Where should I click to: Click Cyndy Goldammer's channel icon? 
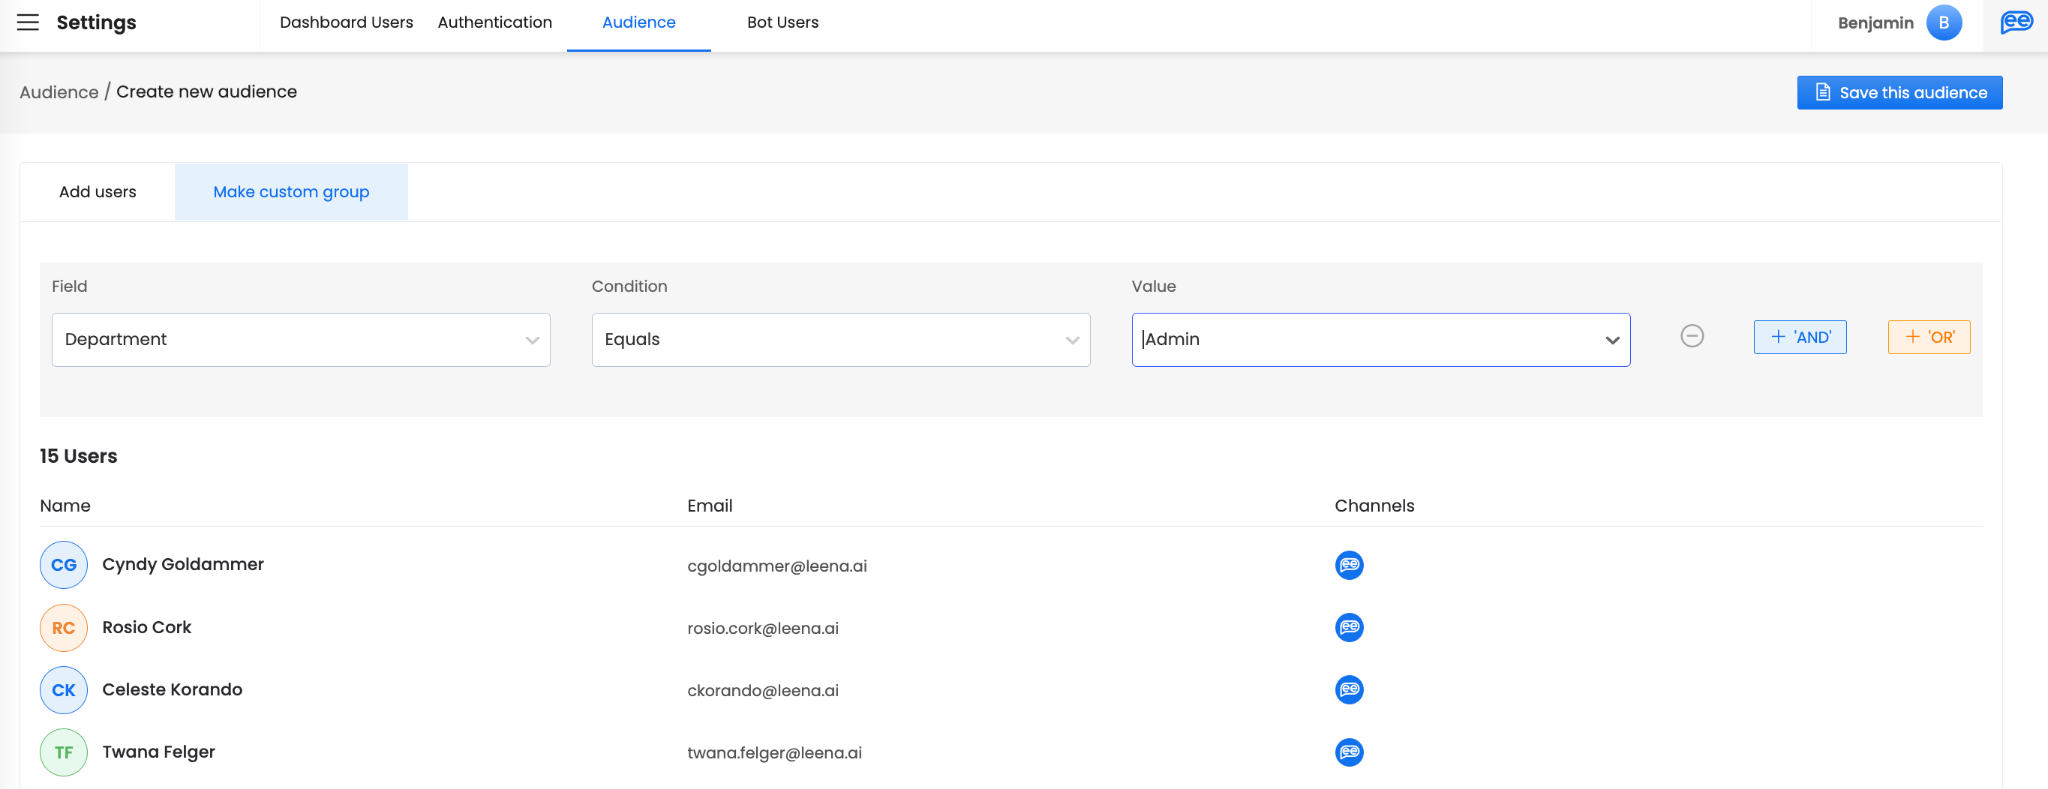(x=1349, y=565)
